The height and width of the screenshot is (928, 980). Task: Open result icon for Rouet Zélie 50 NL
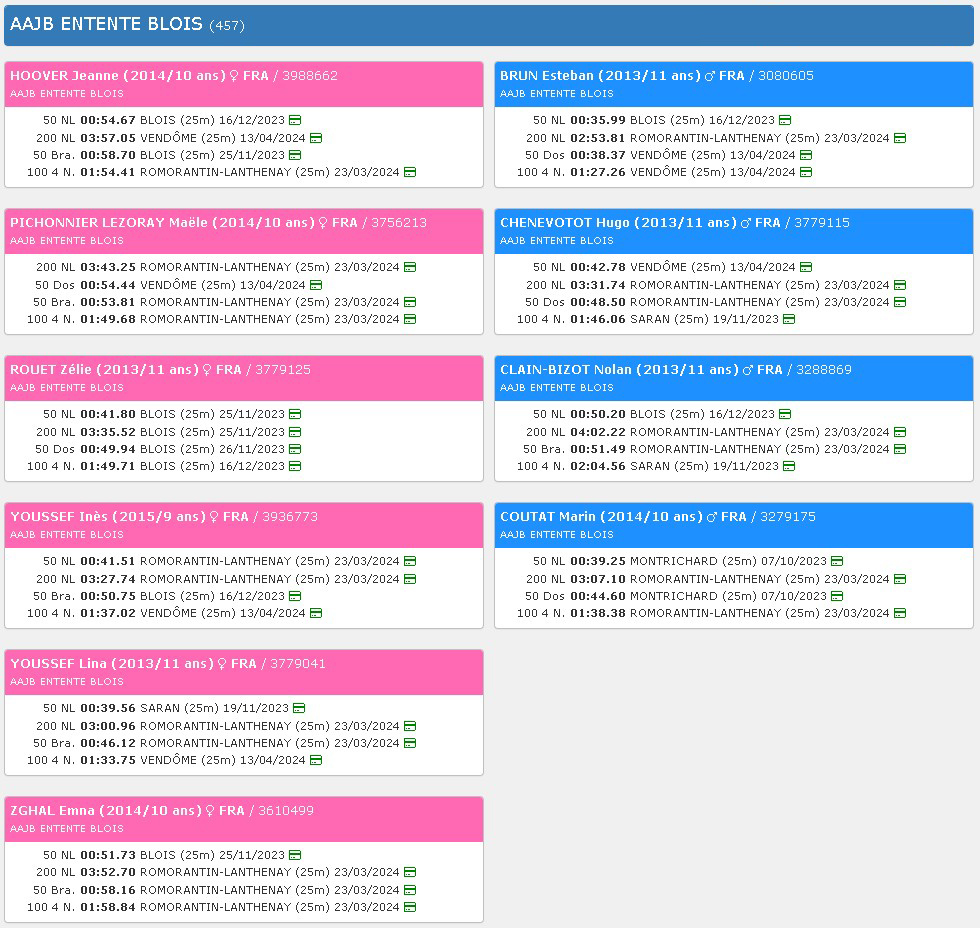click(295, 414)
